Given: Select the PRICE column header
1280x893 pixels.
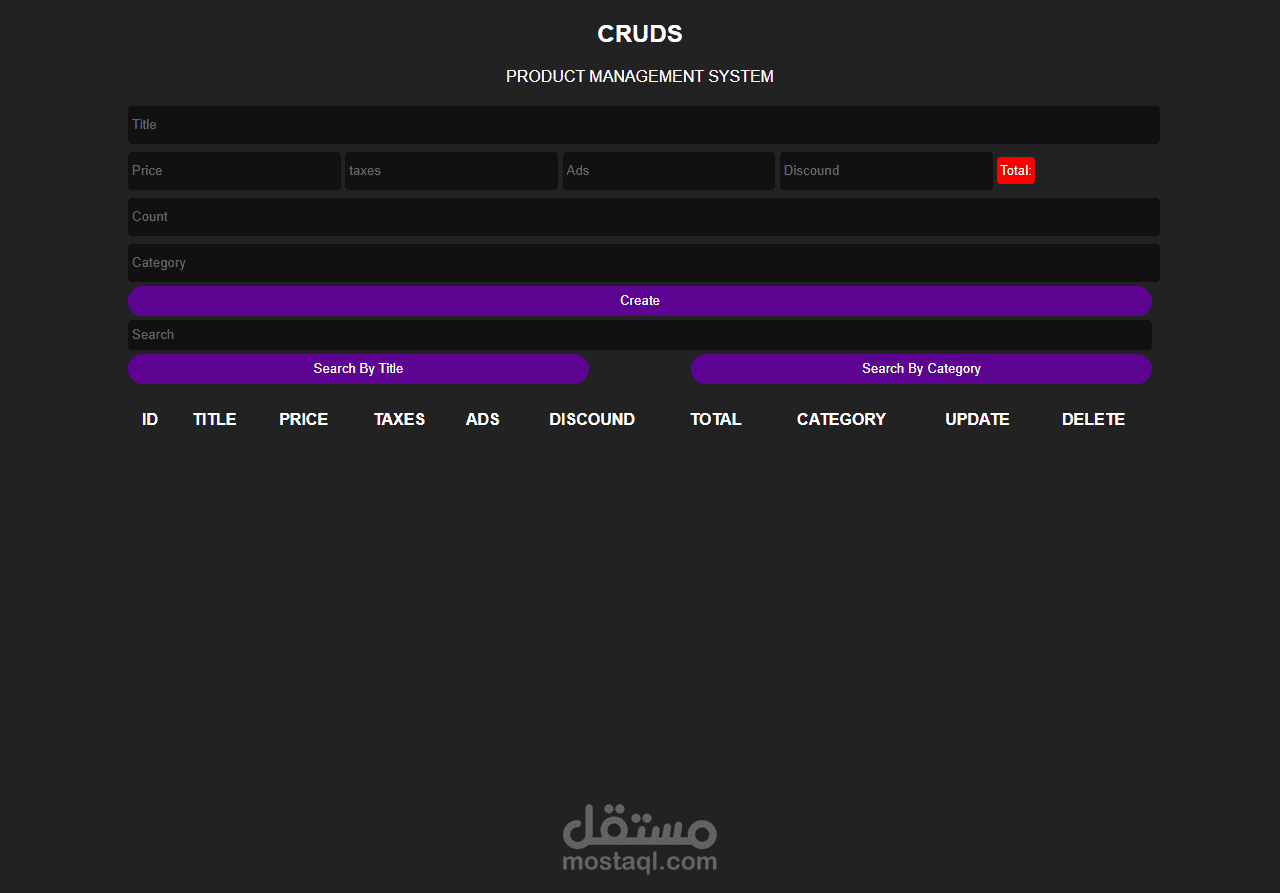Looking at the screenshot, I should coord(304,420).
